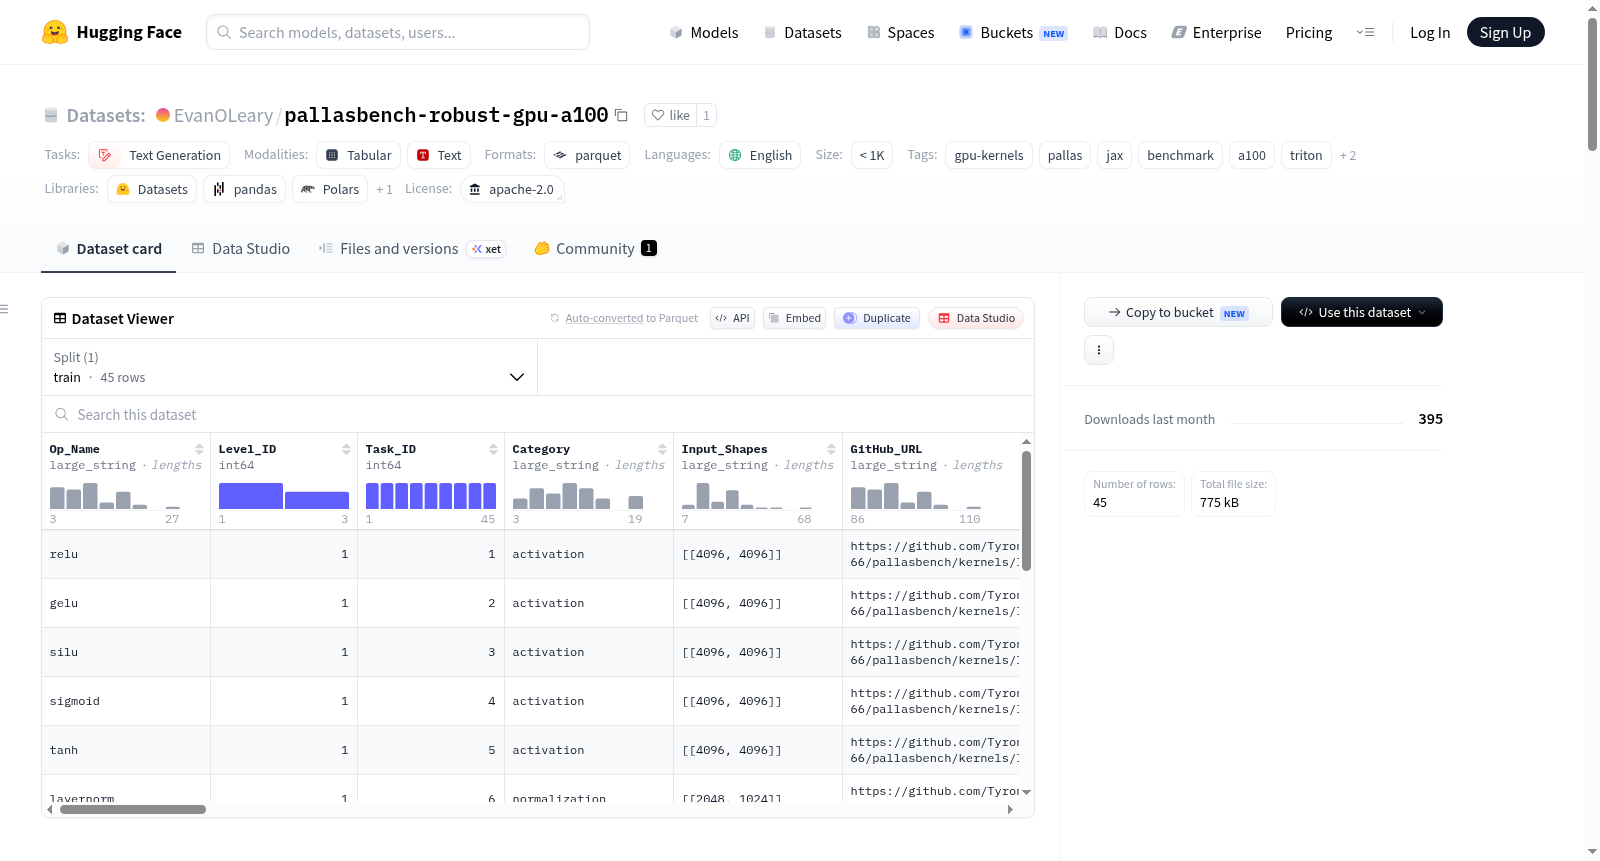Open Buckets in top navigation
Image resolution: width=1600 pixels, height=861 pixels.
[1013, 32]
